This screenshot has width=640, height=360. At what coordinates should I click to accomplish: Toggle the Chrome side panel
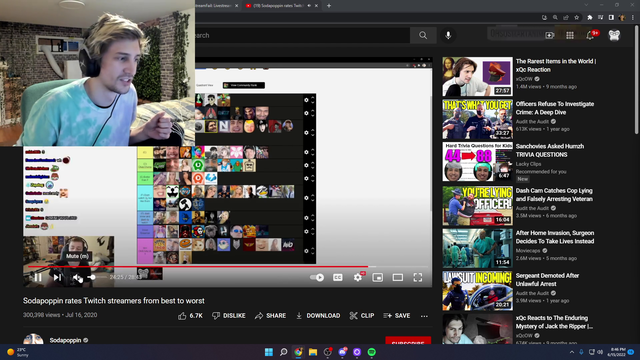point(611,18)
